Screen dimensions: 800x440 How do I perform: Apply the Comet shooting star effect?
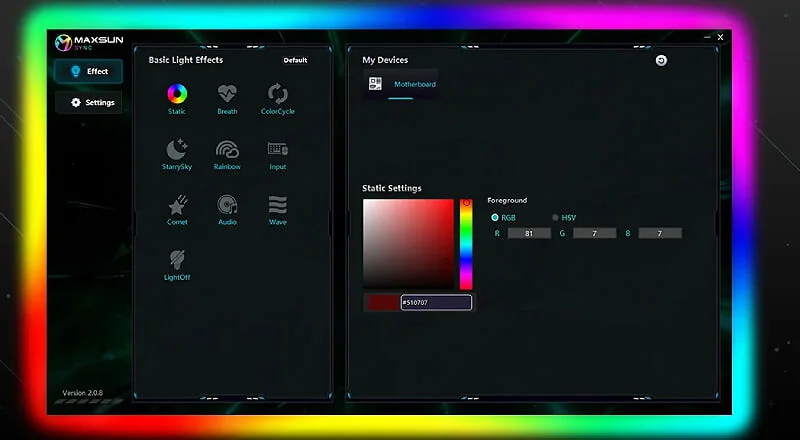coord(178,205)
